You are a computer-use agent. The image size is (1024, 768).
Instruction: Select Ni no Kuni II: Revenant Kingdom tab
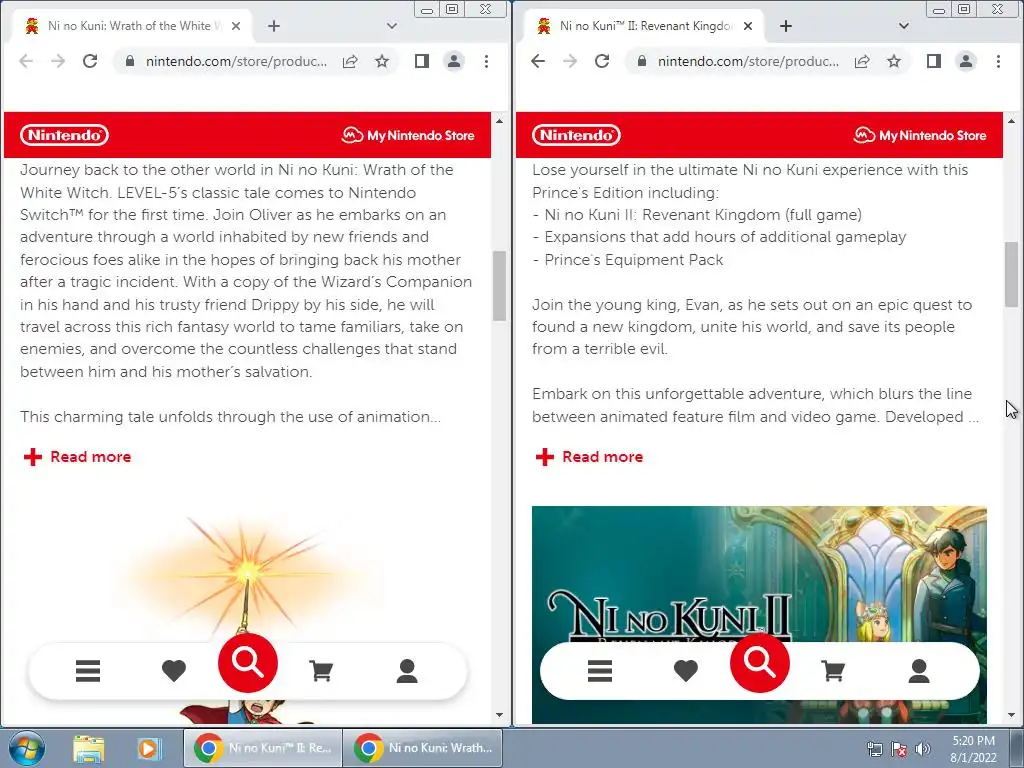tap(645, 26)
